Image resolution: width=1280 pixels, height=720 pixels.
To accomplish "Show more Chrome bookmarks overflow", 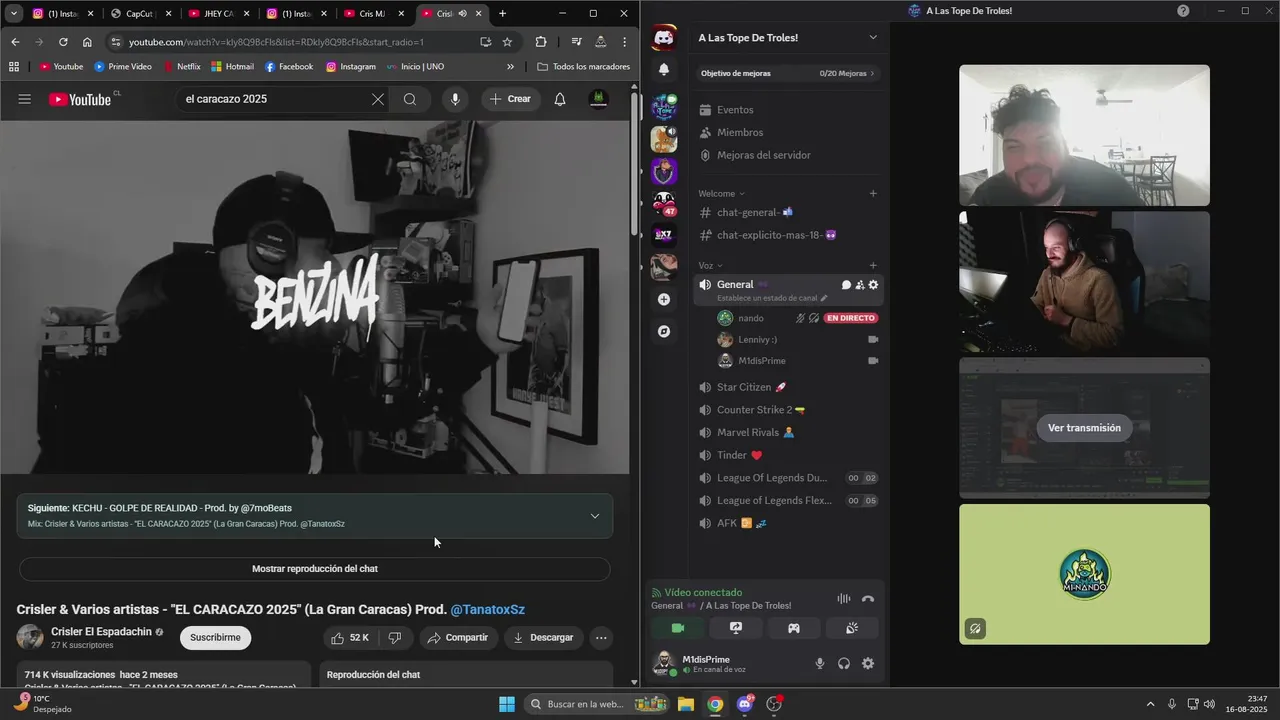I will [510, 67].
